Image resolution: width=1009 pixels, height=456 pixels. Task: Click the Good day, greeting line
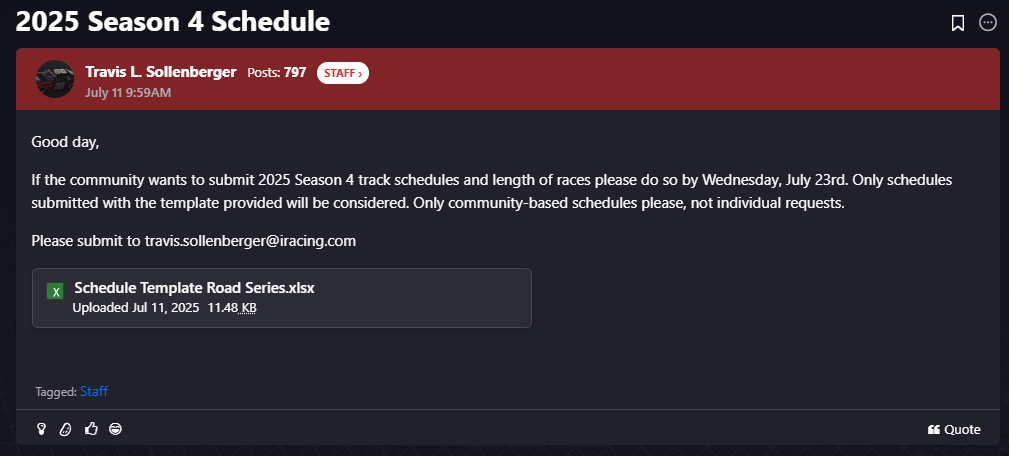(65, 142)
